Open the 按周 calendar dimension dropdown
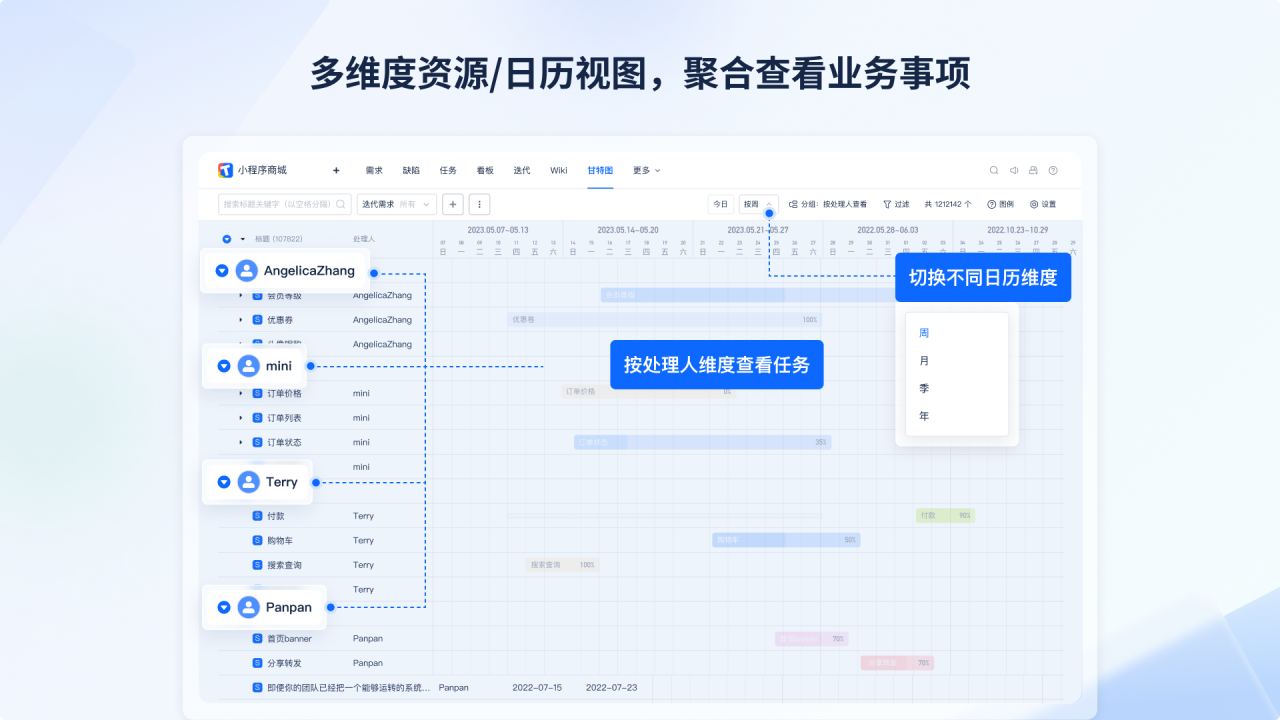1280x720 pixels. pos(758,204)
